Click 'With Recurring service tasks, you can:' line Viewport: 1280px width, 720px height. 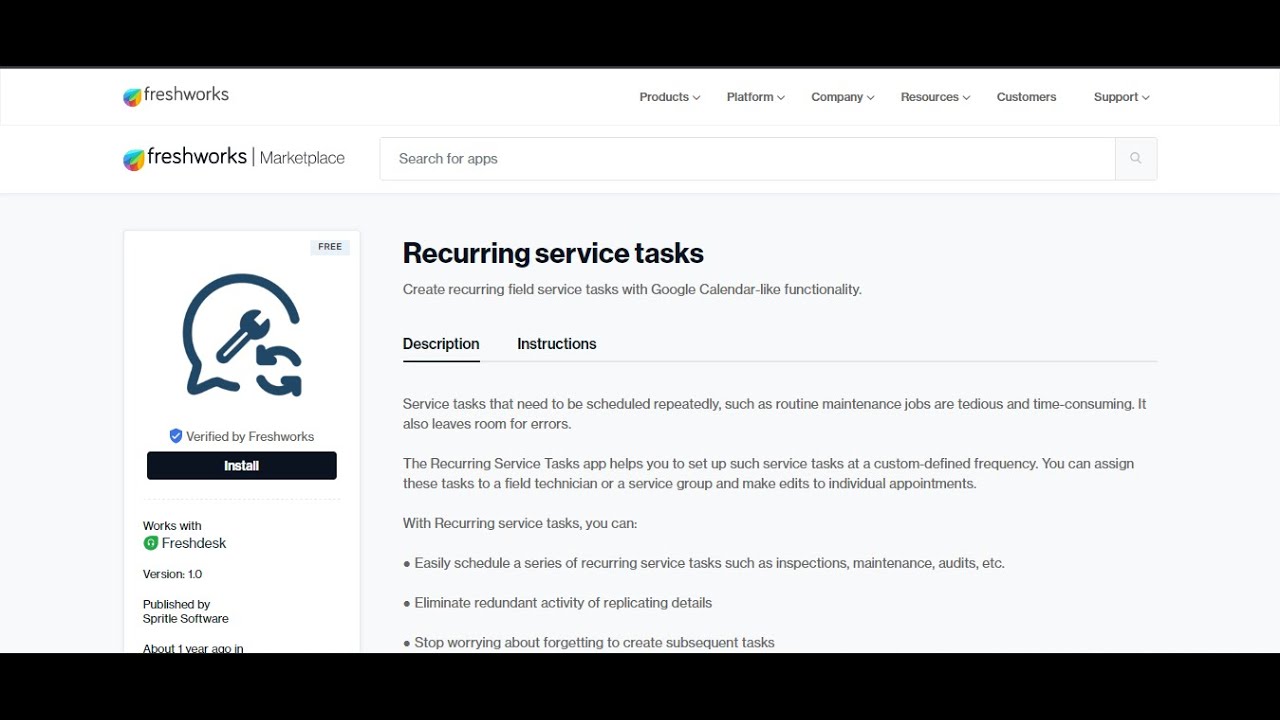[x=520, y=523]
